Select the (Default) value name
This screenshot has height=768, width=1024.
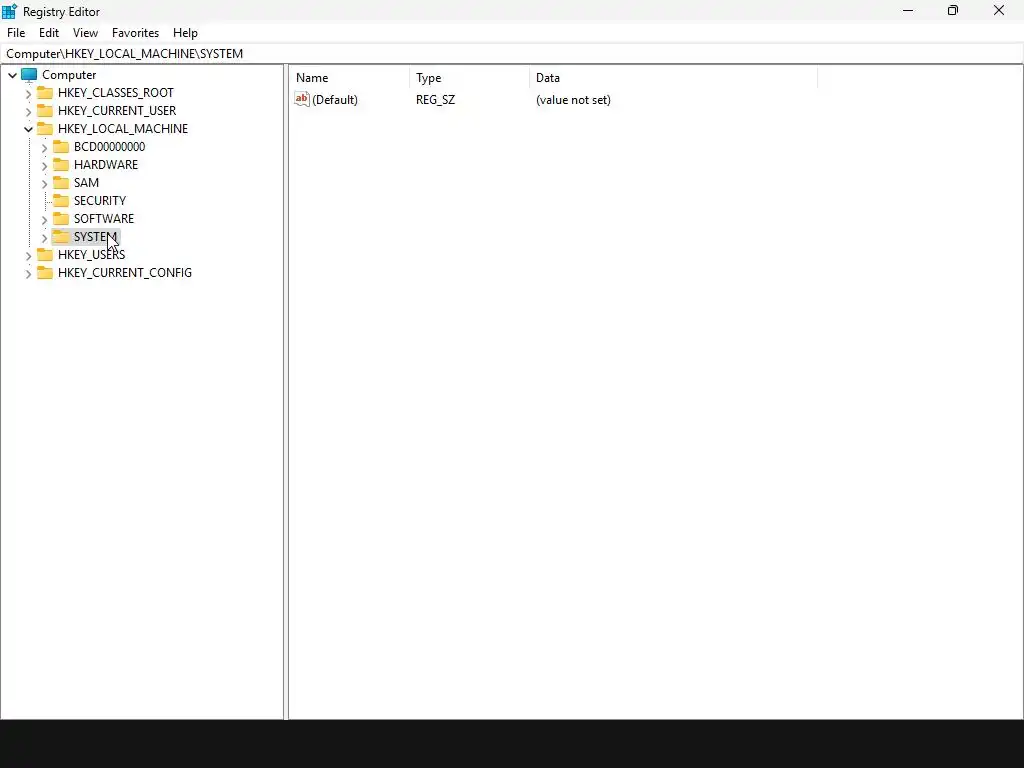tap(335, 100)
